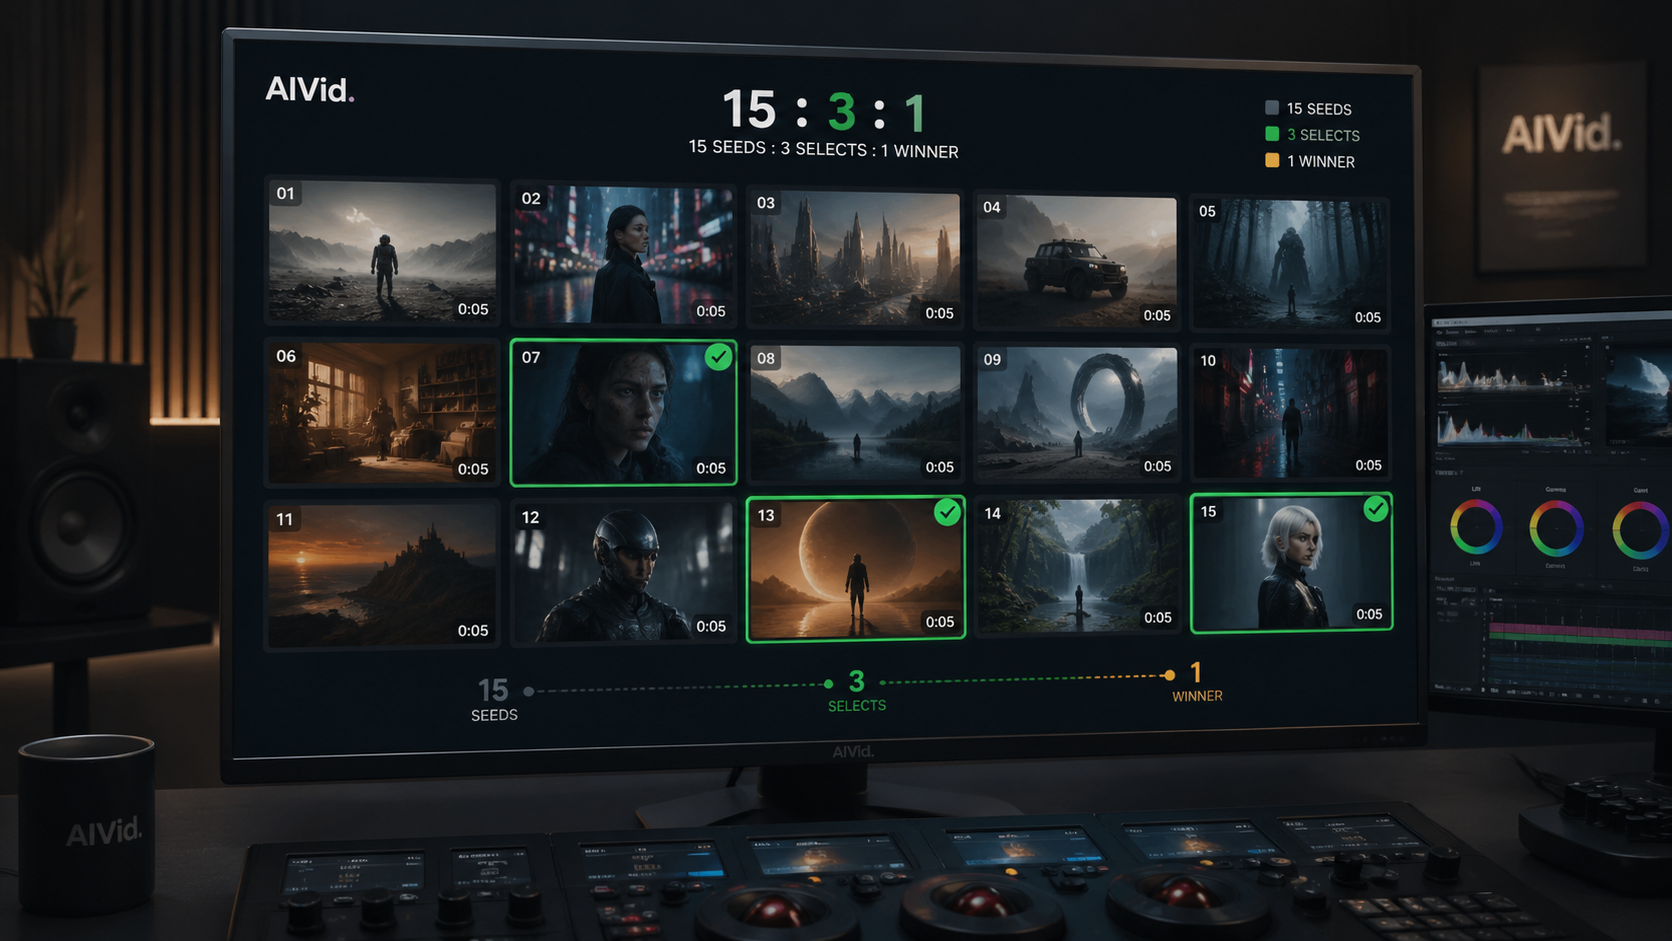The width and height of the screenshot is (1672, 941).
Task: Click the green 3 SELECTS legend swatch
Action: coord(1272,134)
